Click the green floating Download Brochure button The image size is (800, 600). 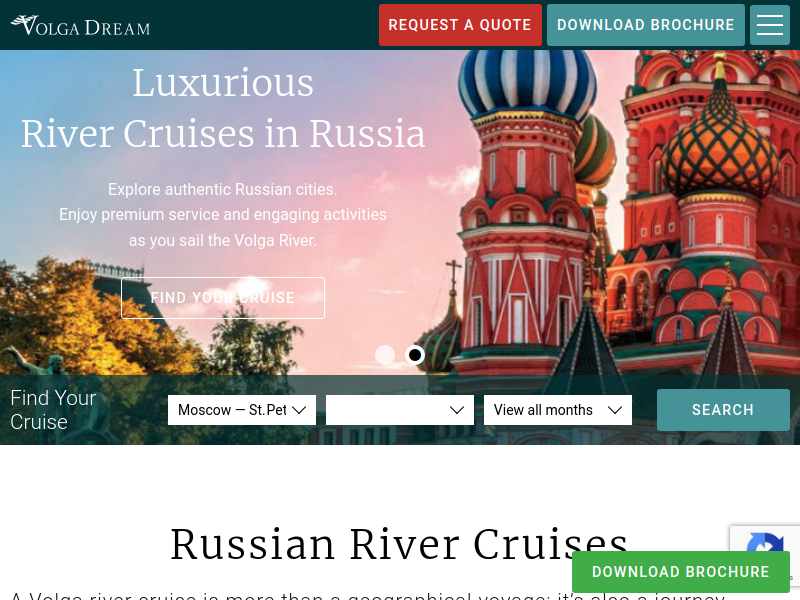pos(681,571)
